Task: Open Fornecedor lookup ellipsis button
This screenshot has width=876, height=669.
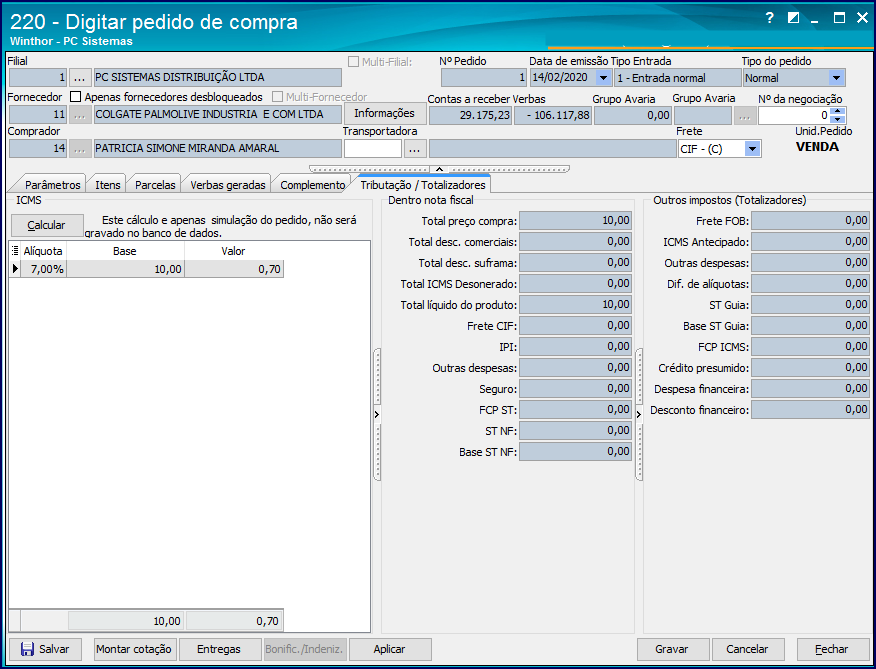Action: 80,115
